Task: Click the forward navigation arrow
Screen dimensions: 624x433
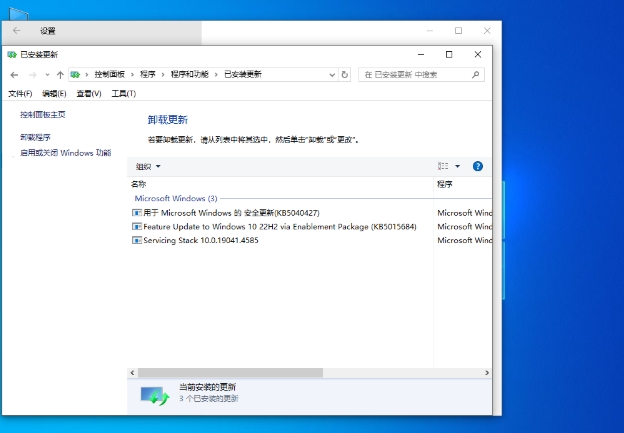Action: tap(33, 75)
